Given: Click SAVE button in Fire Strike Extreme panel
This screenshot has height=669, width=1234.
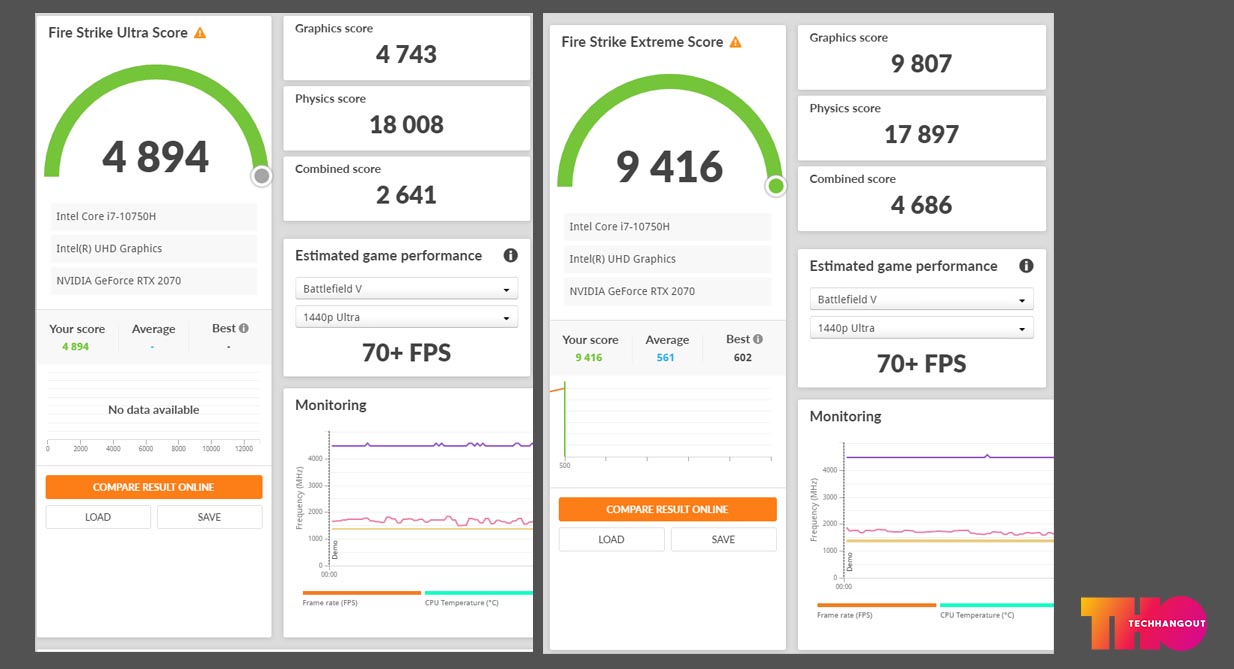Looking at the screenshot, I should point(723,539).
